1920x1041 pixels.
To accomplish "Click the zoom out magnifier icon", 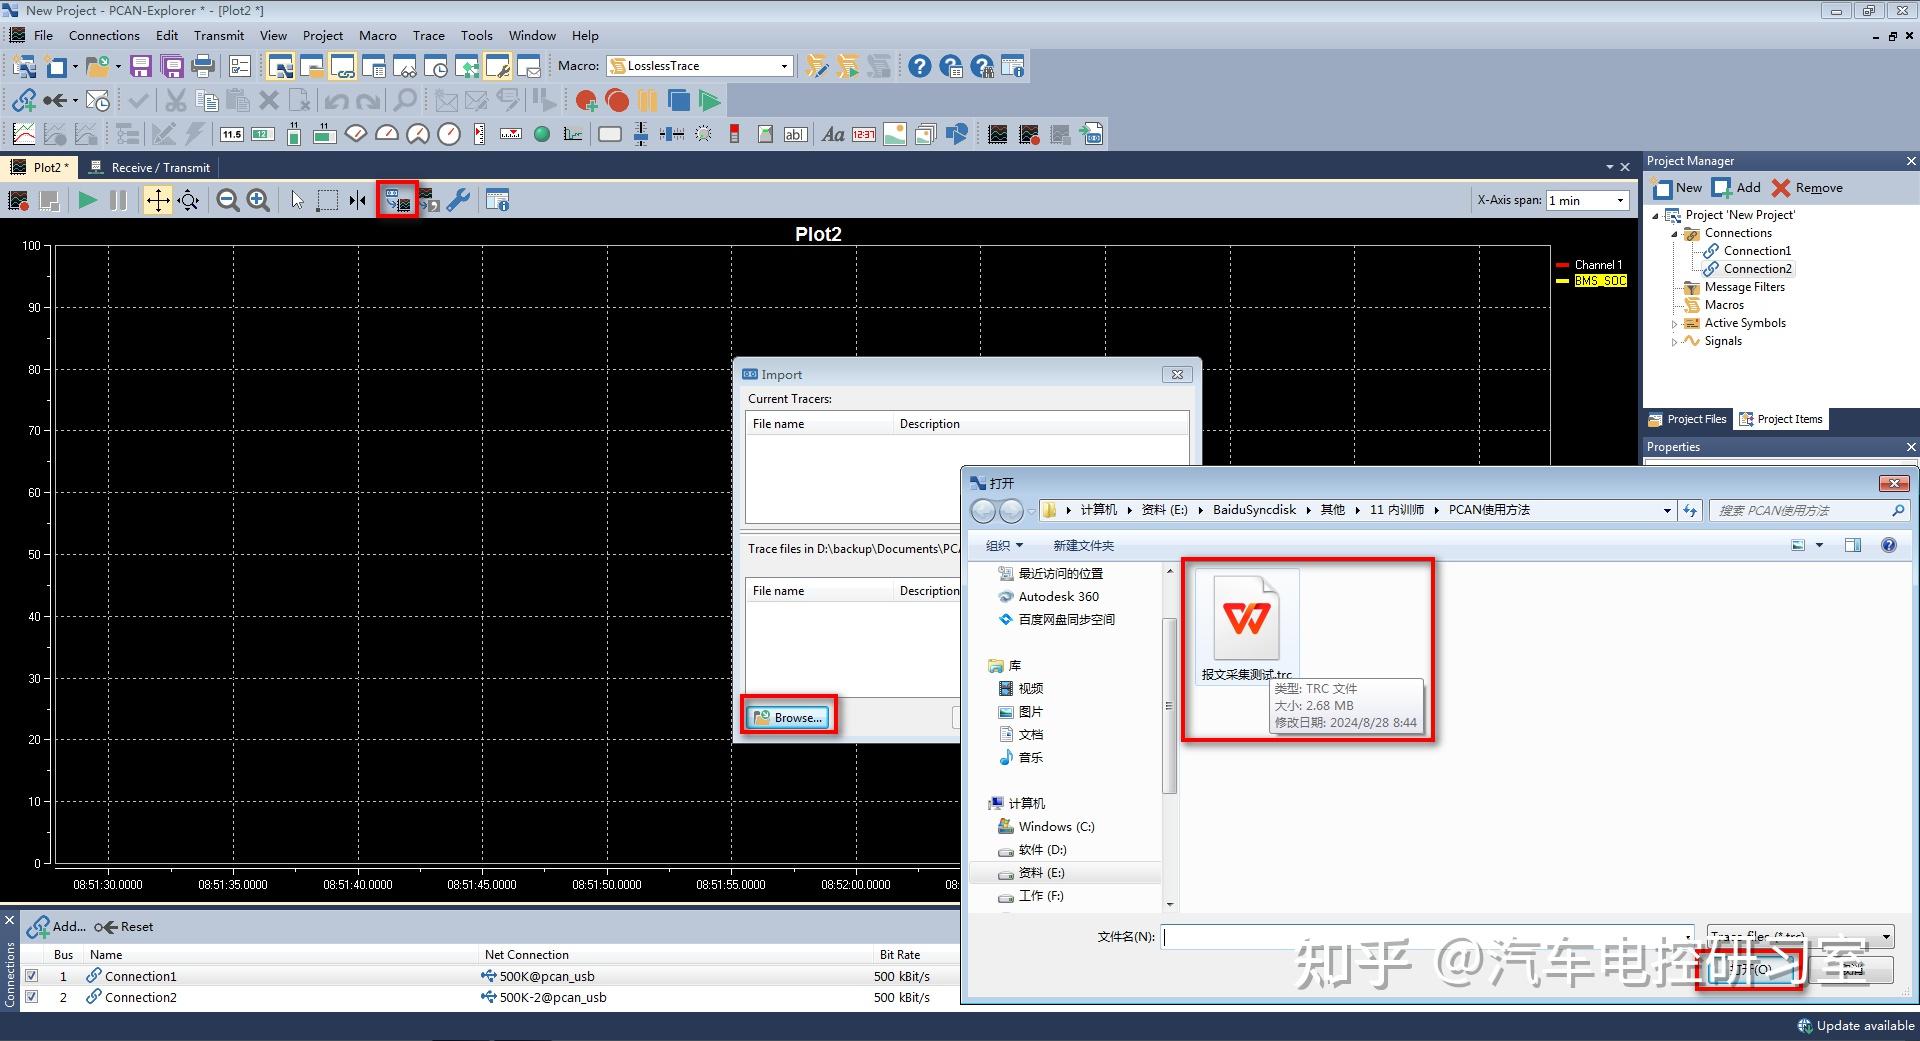I will (228, 201).
